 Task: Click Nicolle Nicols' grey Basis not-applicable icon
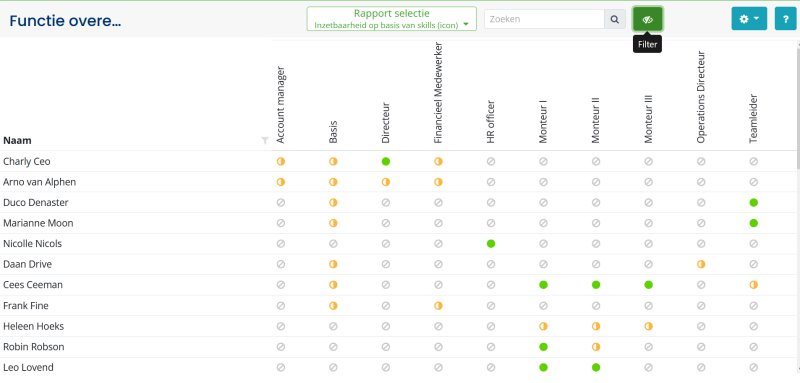pos(333,244)
